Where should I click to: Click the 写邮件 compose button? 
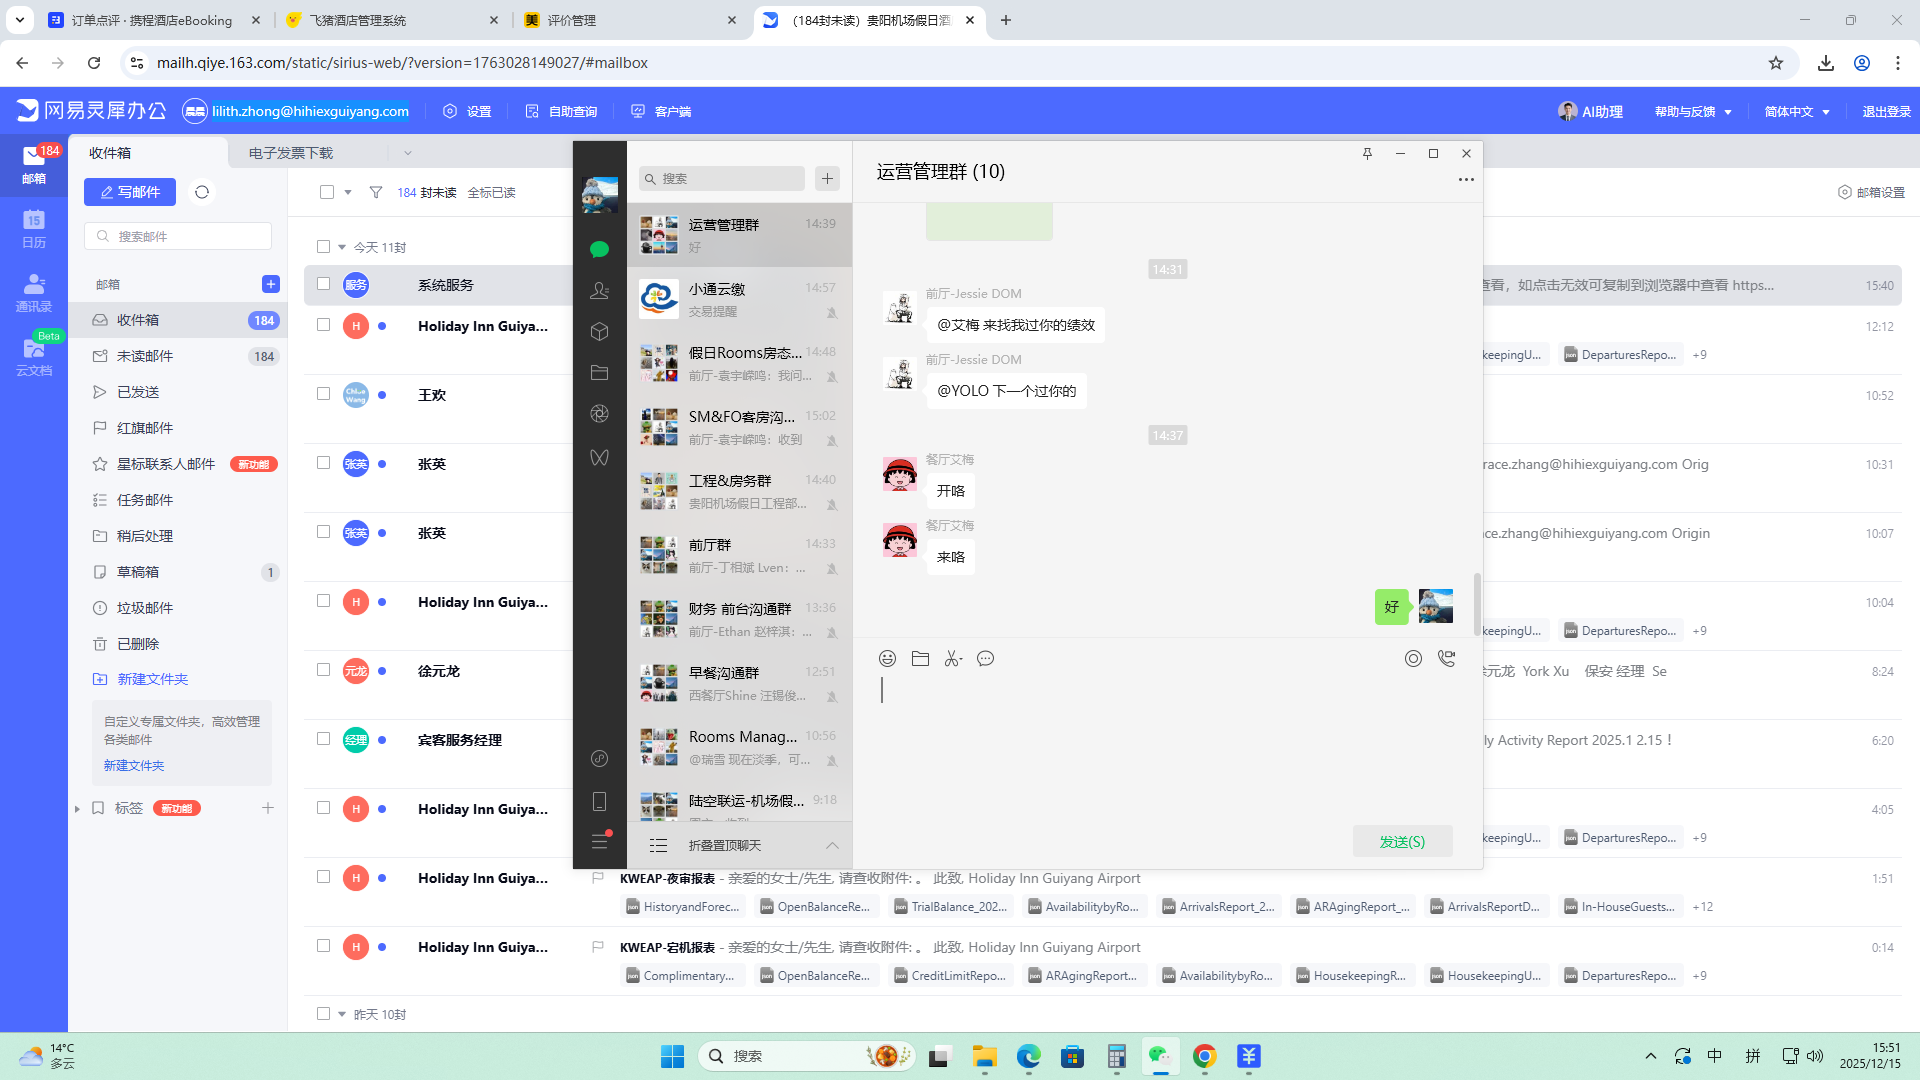(x=130, y=192)
